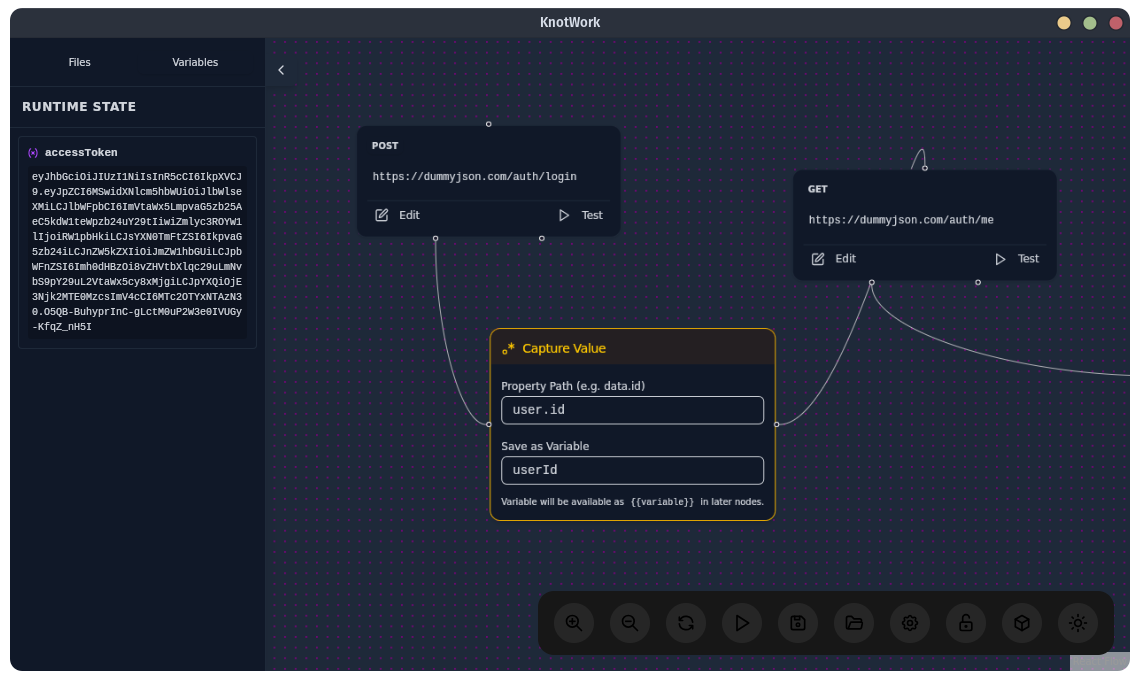Edit the POST auth/login node
Viewport: 1140px width, 681px height.
click(400, 214)
